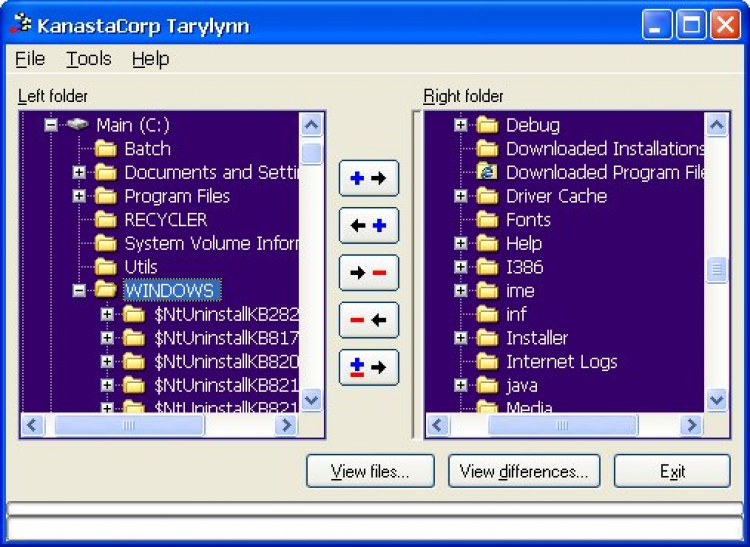
Task: Click the Utils folder icon
Action: click(x=106, y=267)
